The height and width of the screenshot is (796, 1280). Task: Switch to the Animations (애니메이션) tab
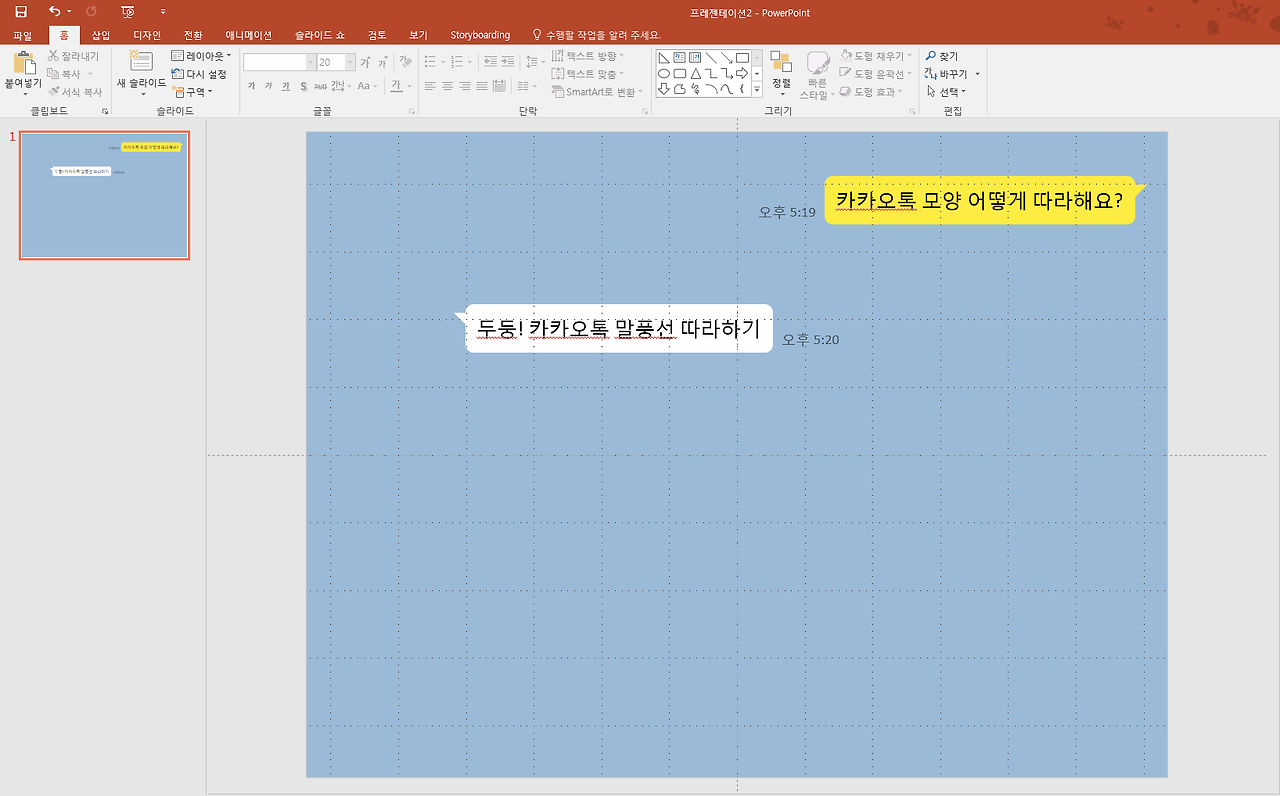pyautogui.click(x=248, y=35)
